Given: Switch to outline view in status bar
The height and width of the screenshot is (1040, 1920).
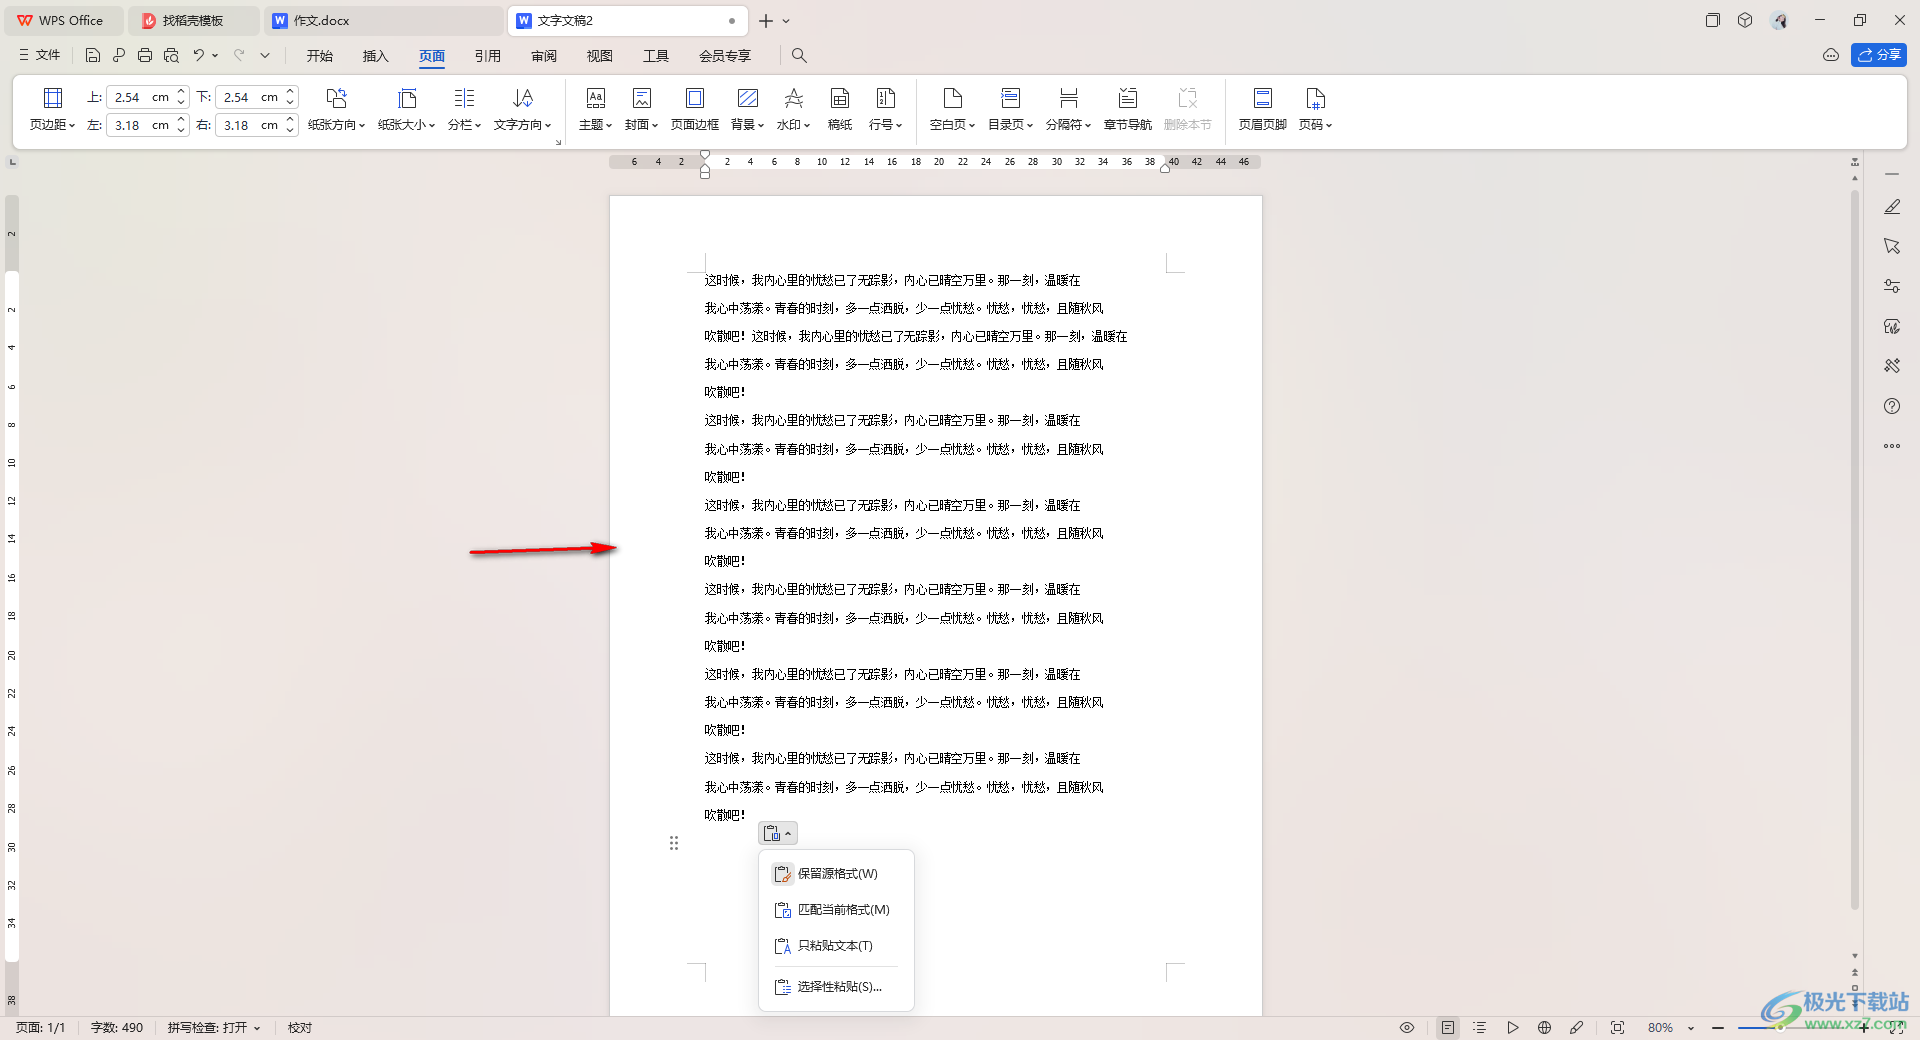Looking at the screenshot, I should click(x=1480, y=1028).
